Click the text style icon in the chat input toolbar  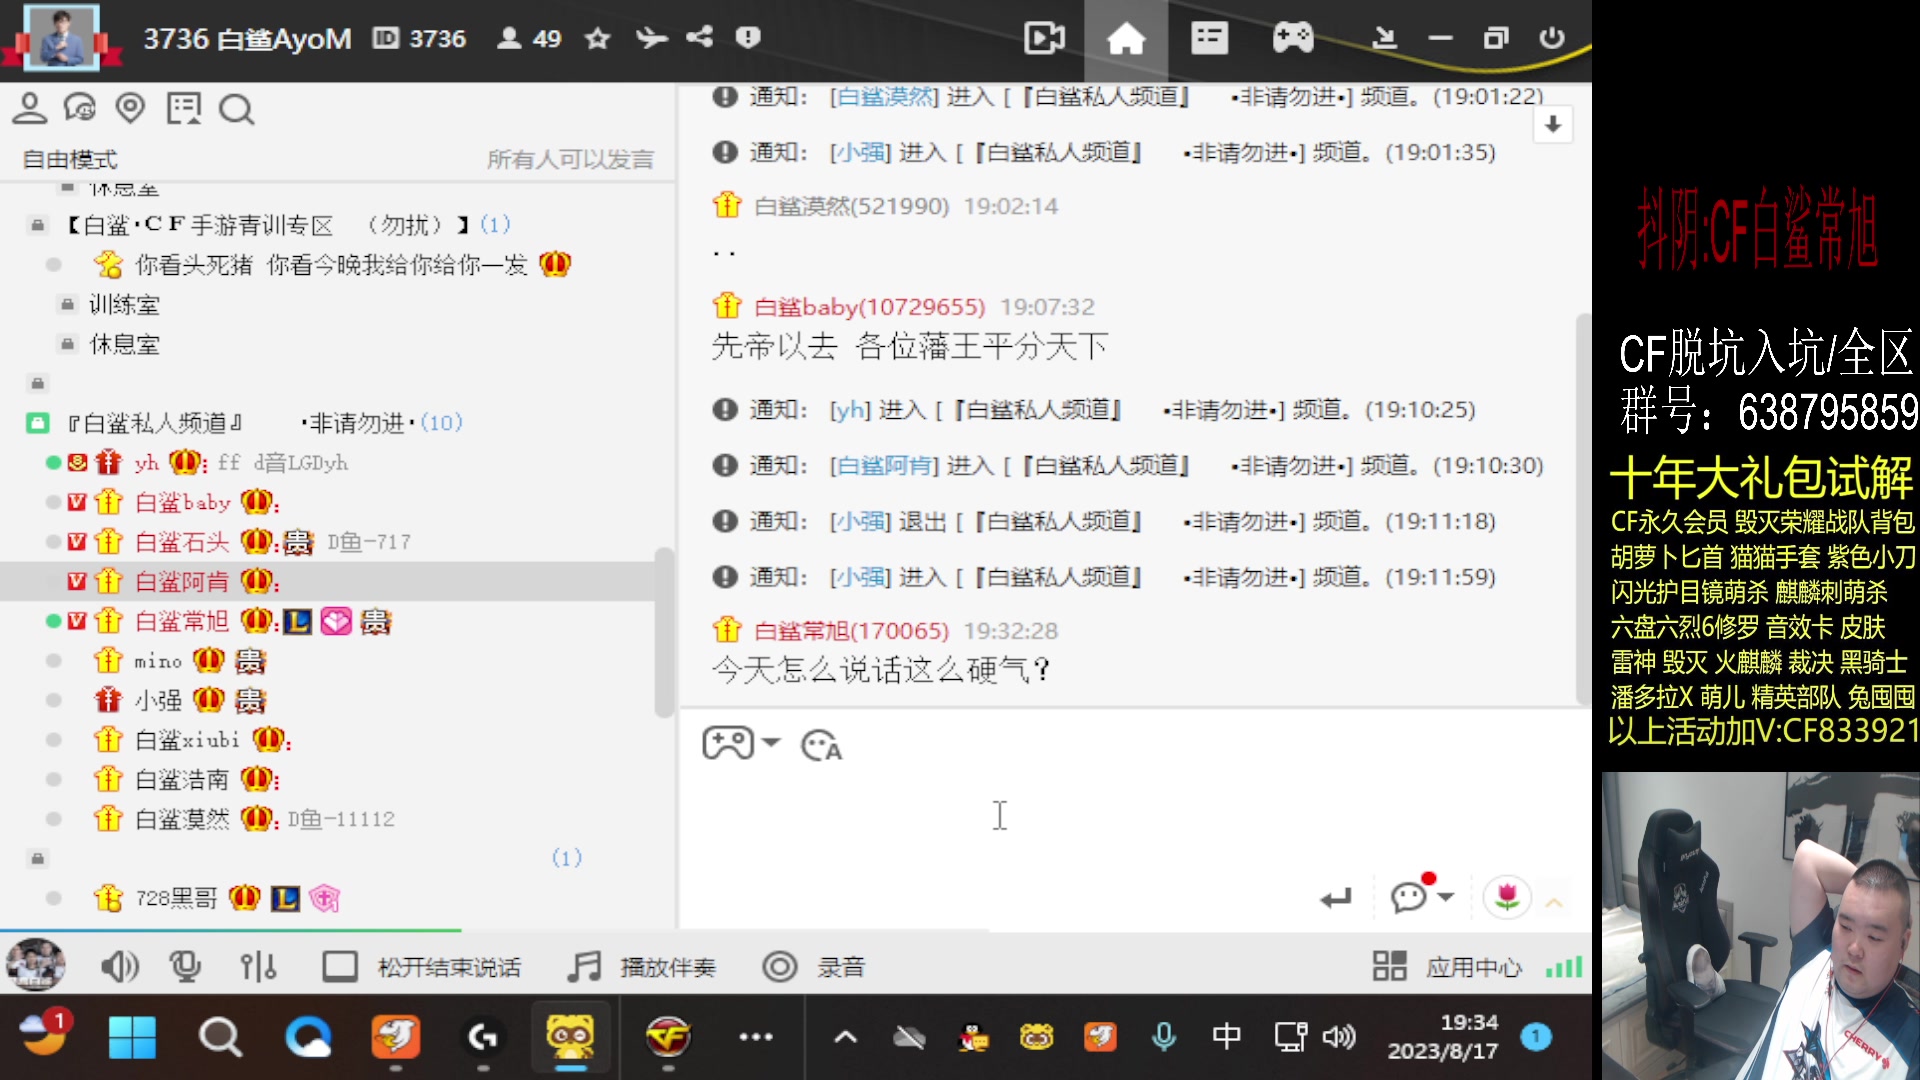point(820,744)
